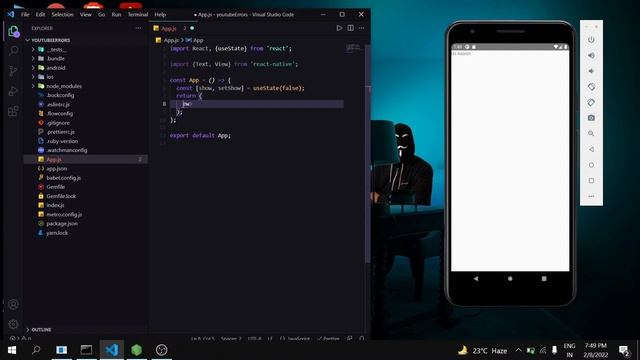The width and height of the screenshot is (640, 360).
Task: Split the editor to the right
Action: 351,28
